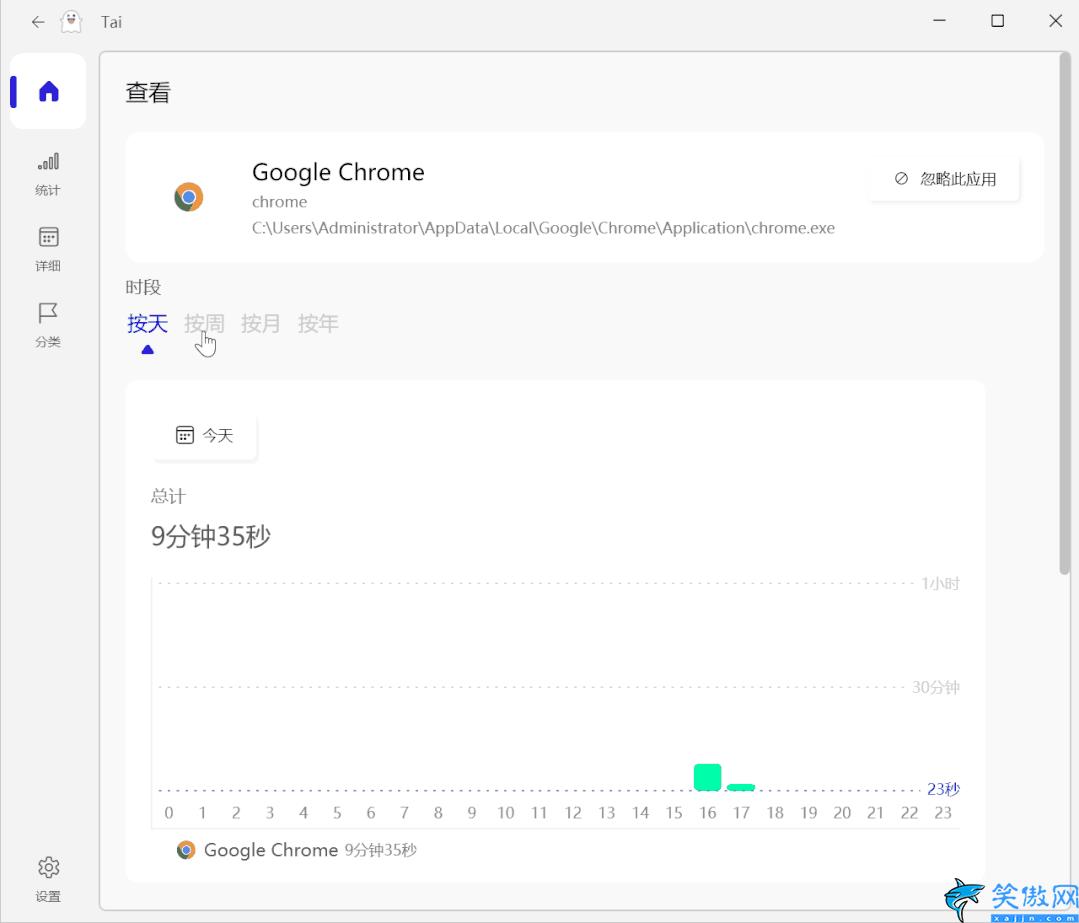The width and height of the screenshot is (1079, 923).
Task: Open the 详细 details page
Action: click(47, 249)
